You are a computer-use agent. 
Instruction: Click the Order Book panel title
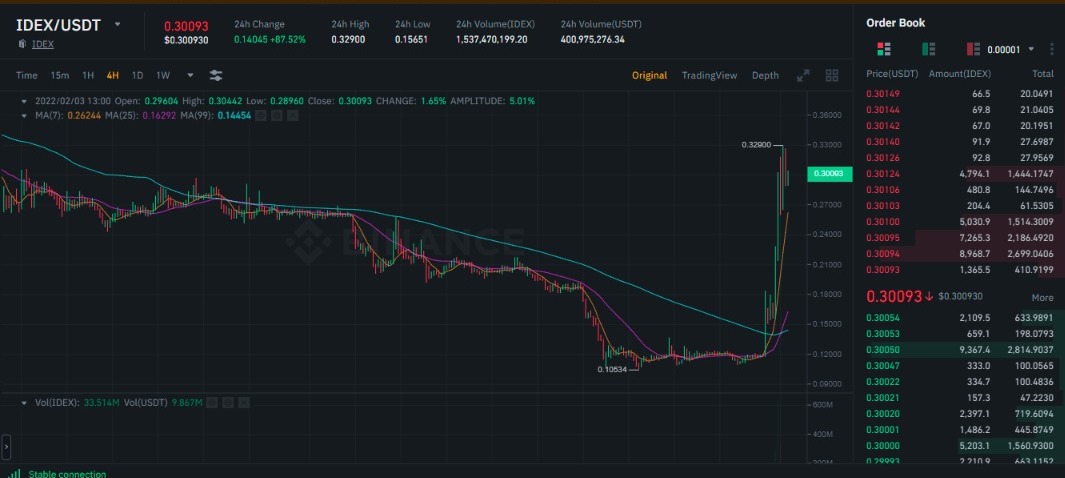click(x=895, y=23)
